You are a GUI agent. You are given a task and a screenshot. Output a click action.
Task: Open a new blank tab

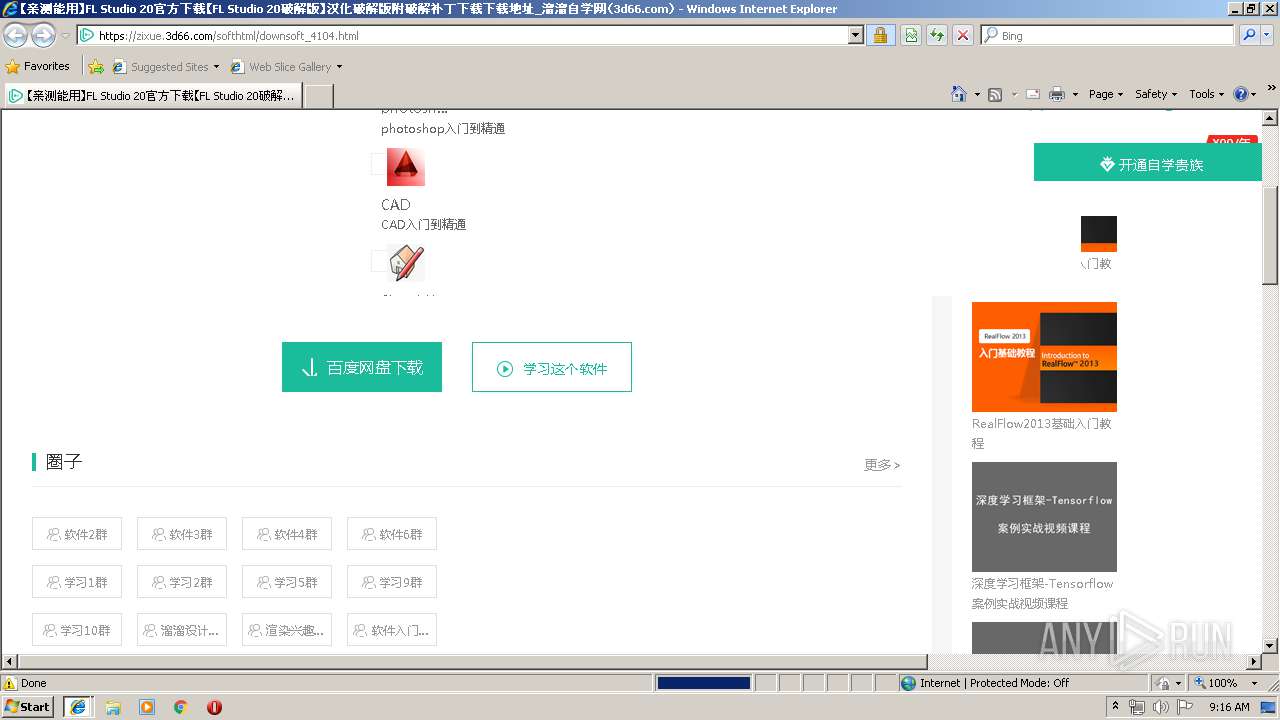pyautogui.click(x=318, y=96)
